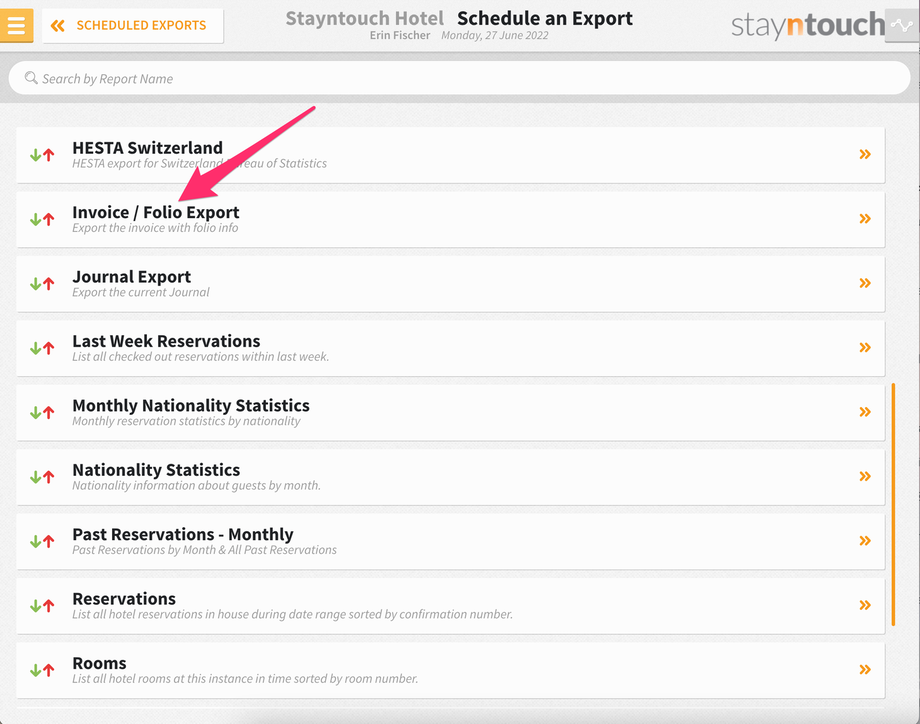Click the orange list scrollbar

point(893,505)
